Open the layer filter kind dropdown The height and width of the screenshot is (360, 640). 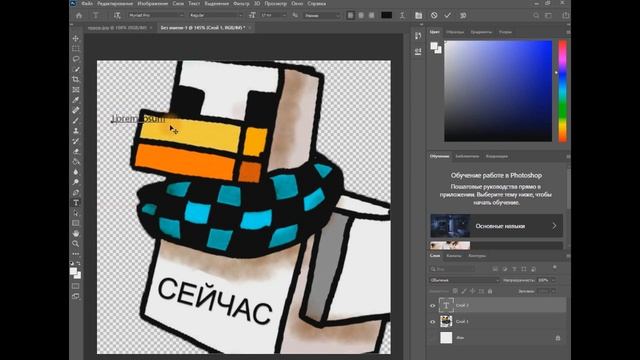tap(453, 269)
